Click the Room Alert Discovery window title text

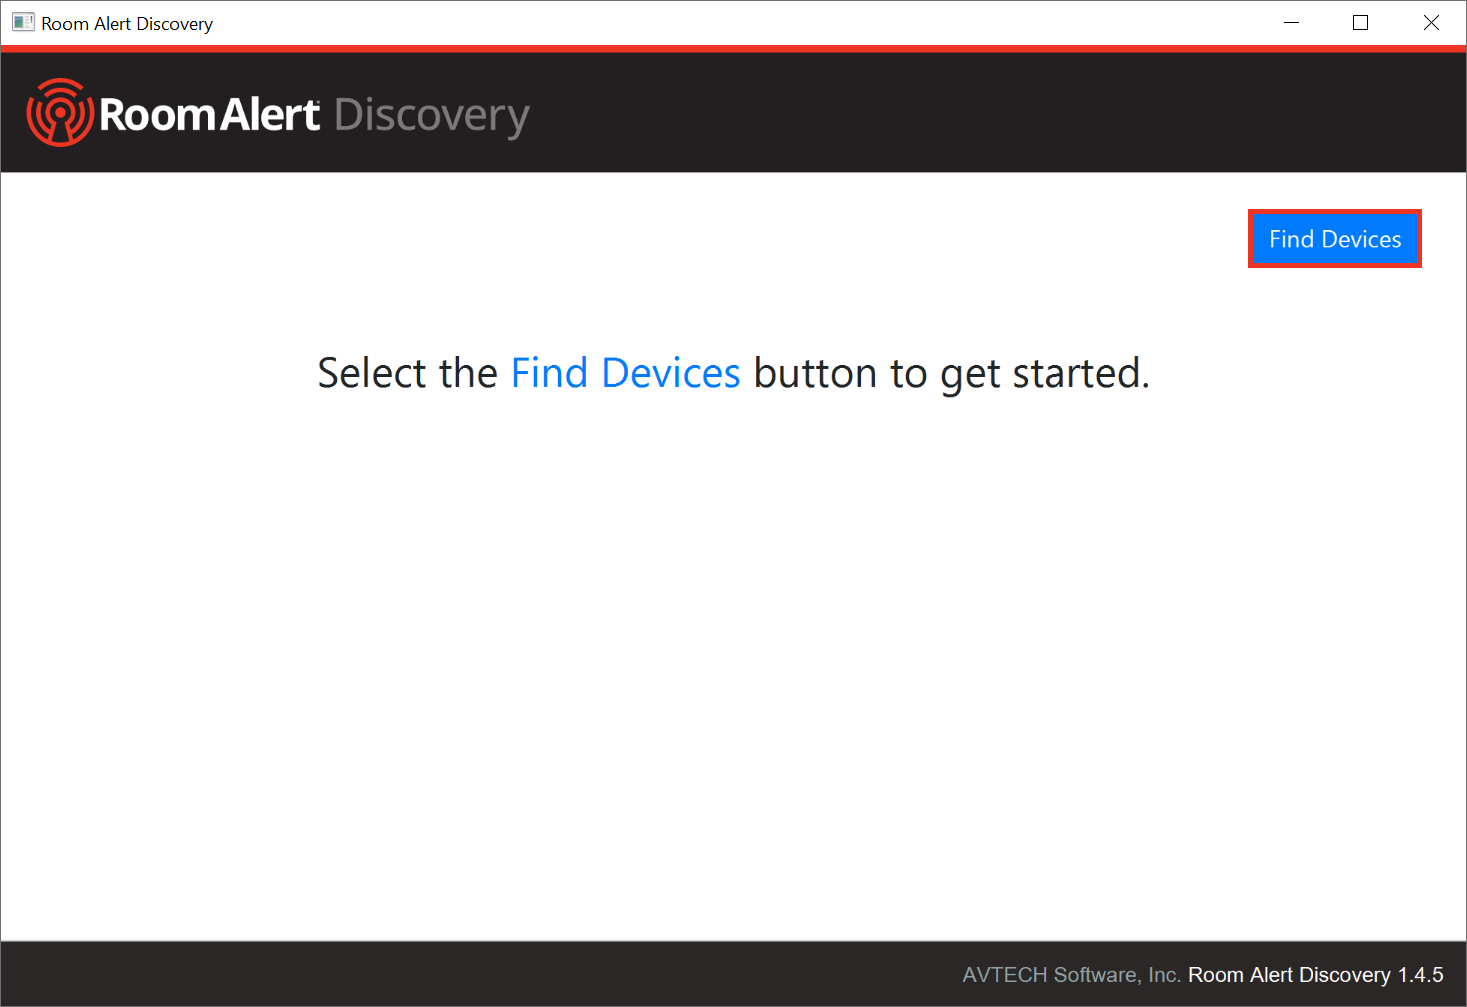[x=127, y=23]
